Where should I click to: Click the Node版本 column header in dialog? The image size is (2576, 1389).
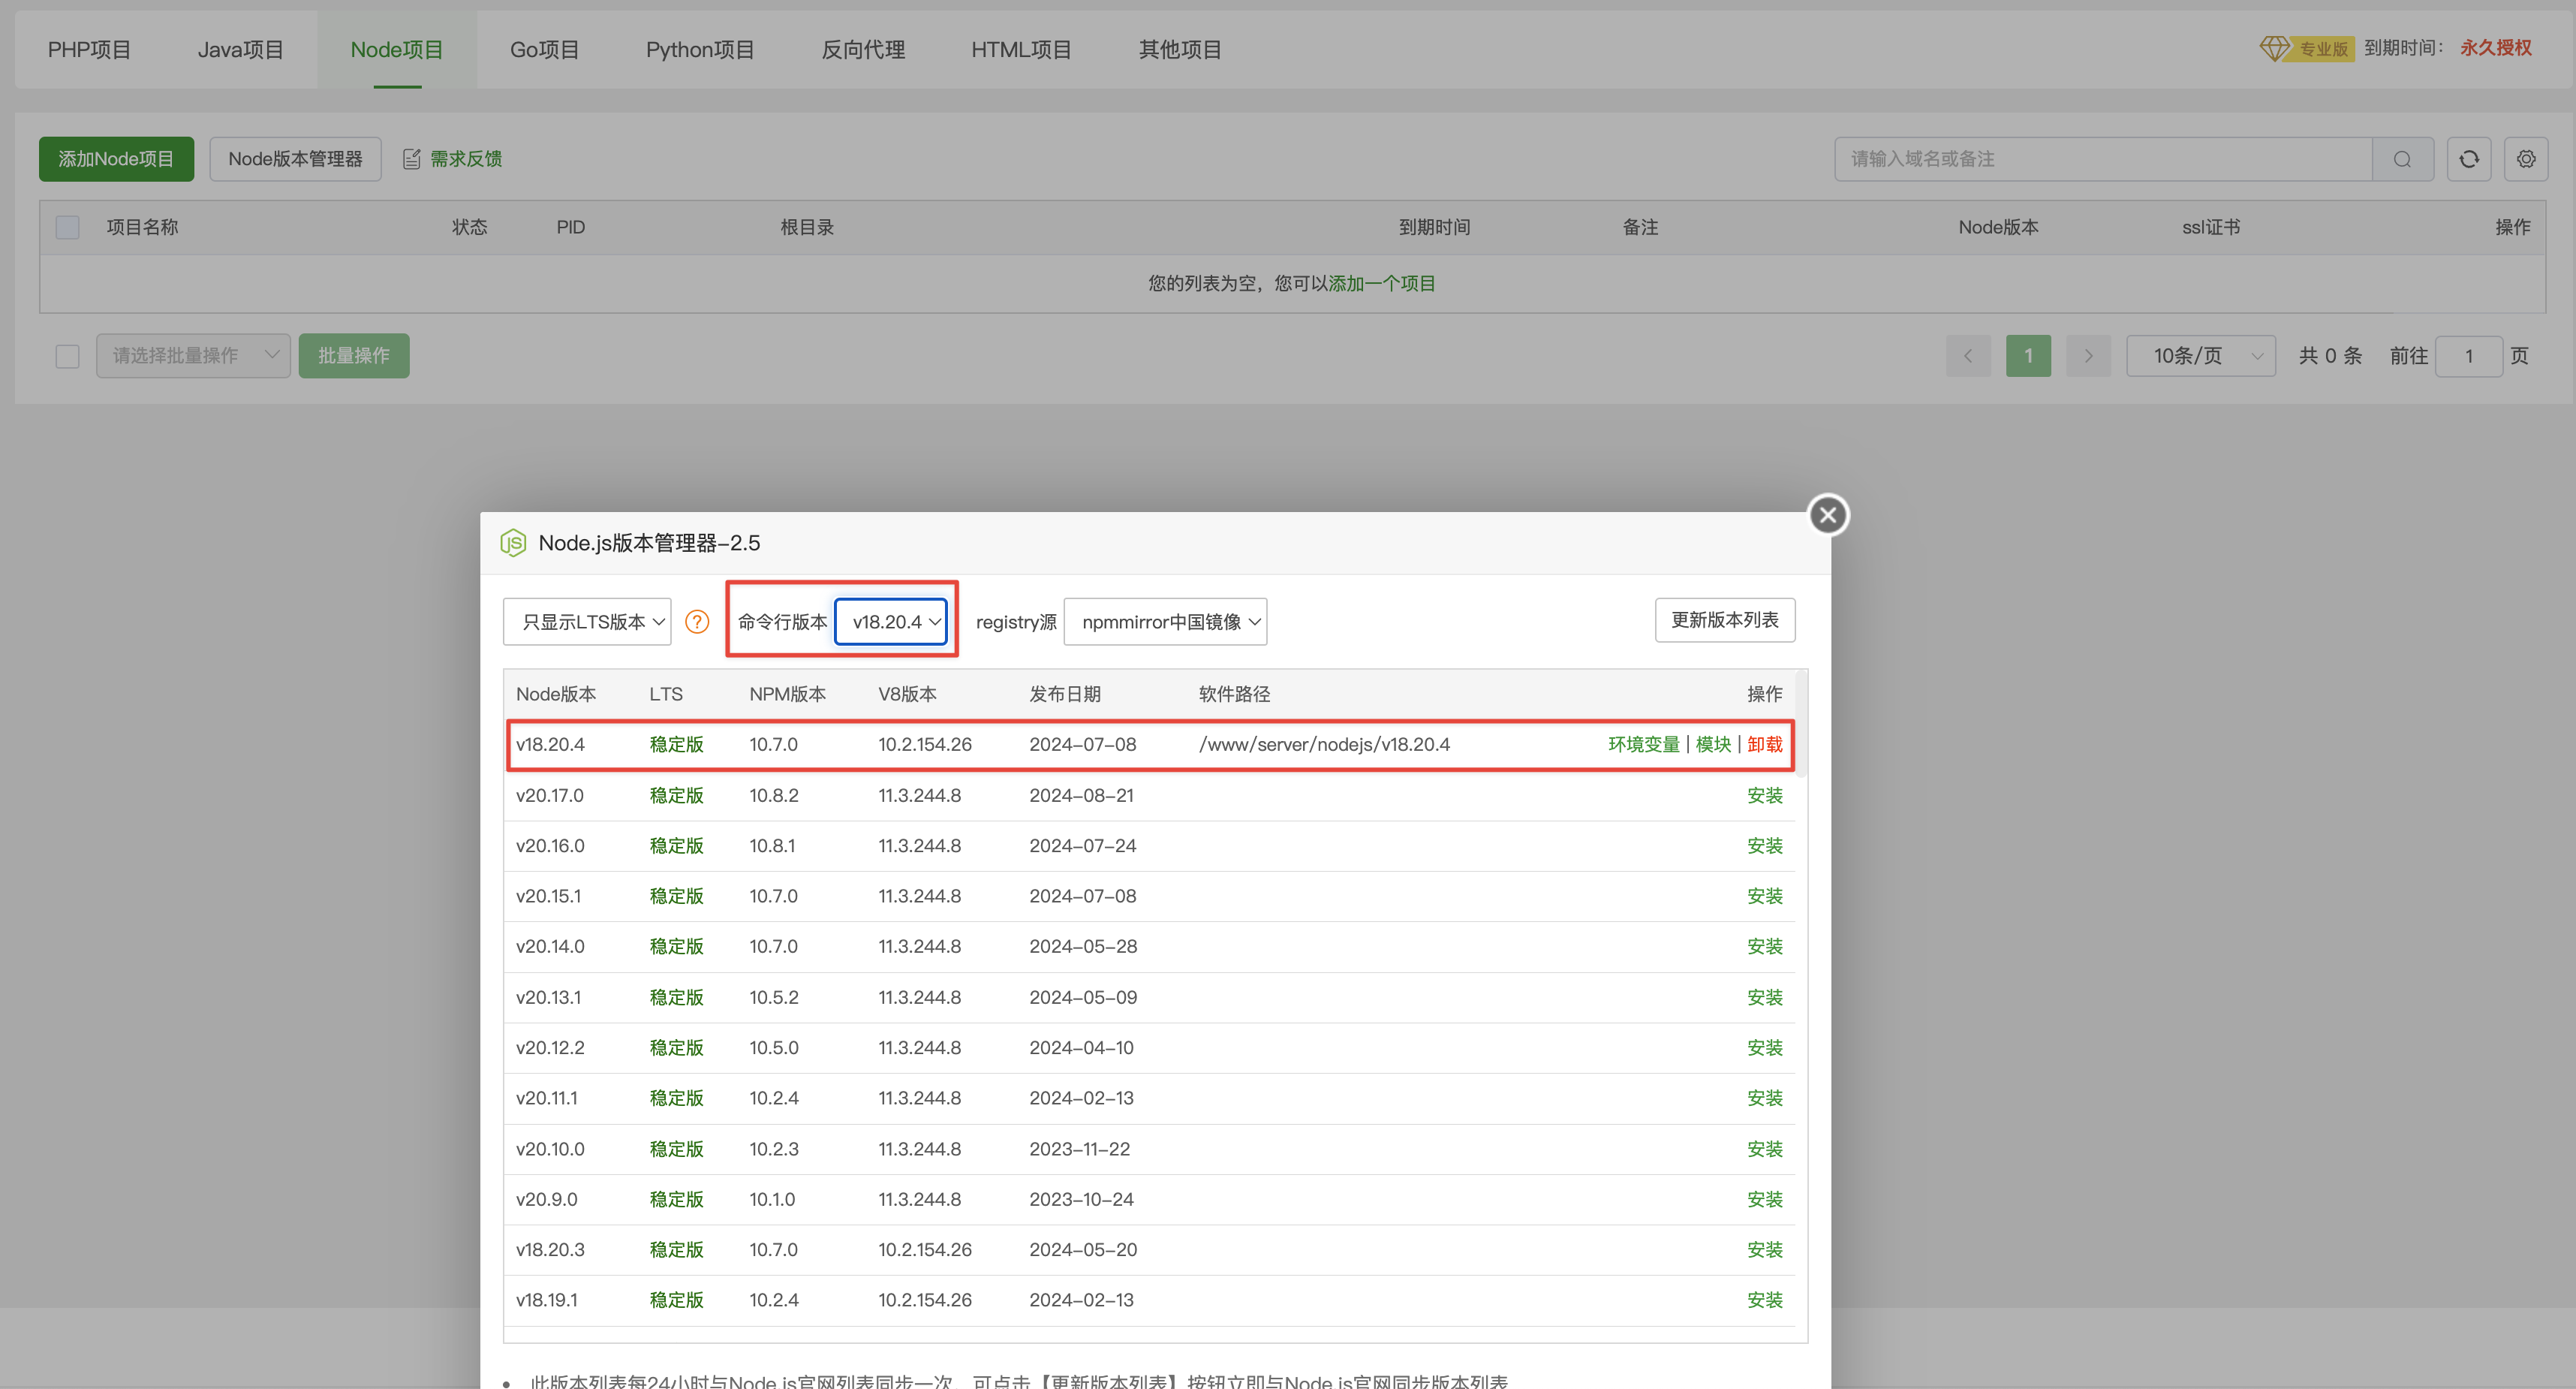[x=556, y=694]
